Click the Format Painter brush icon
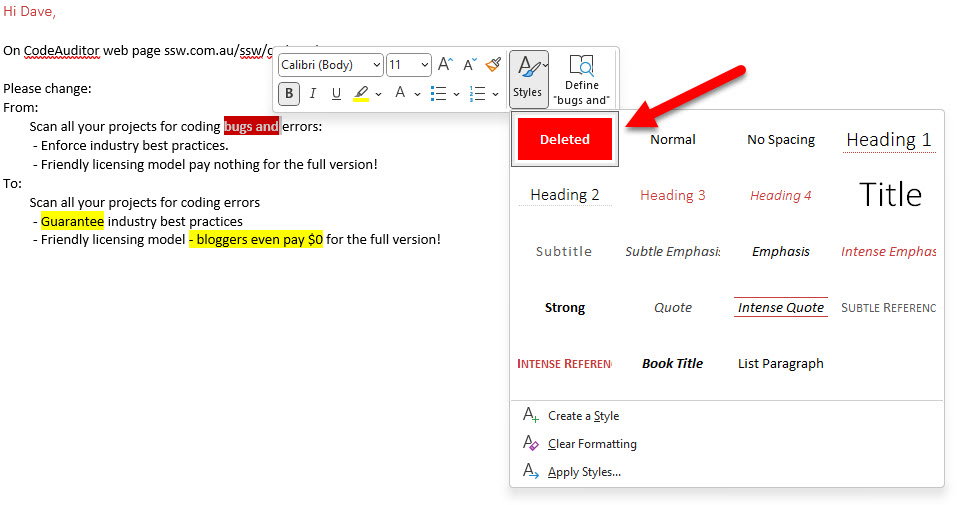Viewport: 960px width, 505px height. click(x=493, y=65)
